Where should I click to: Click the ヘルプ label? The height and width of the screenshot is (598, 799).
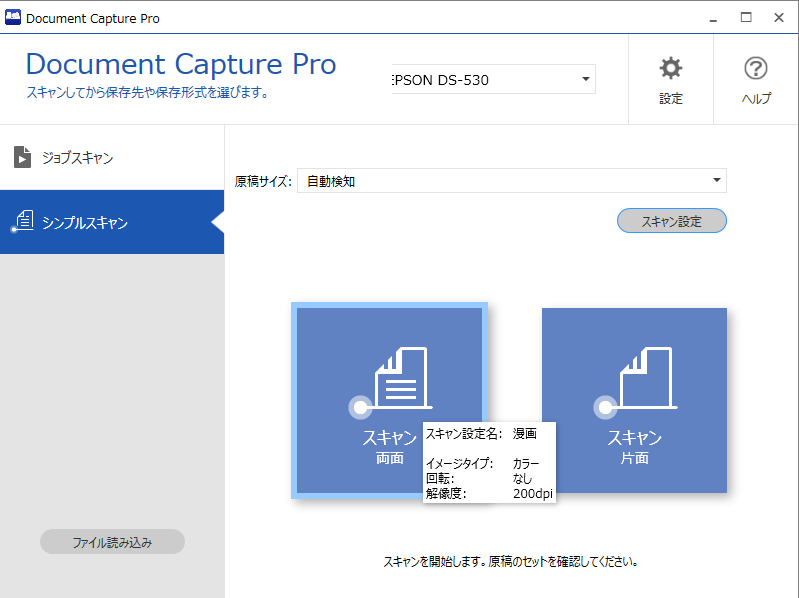756,98
